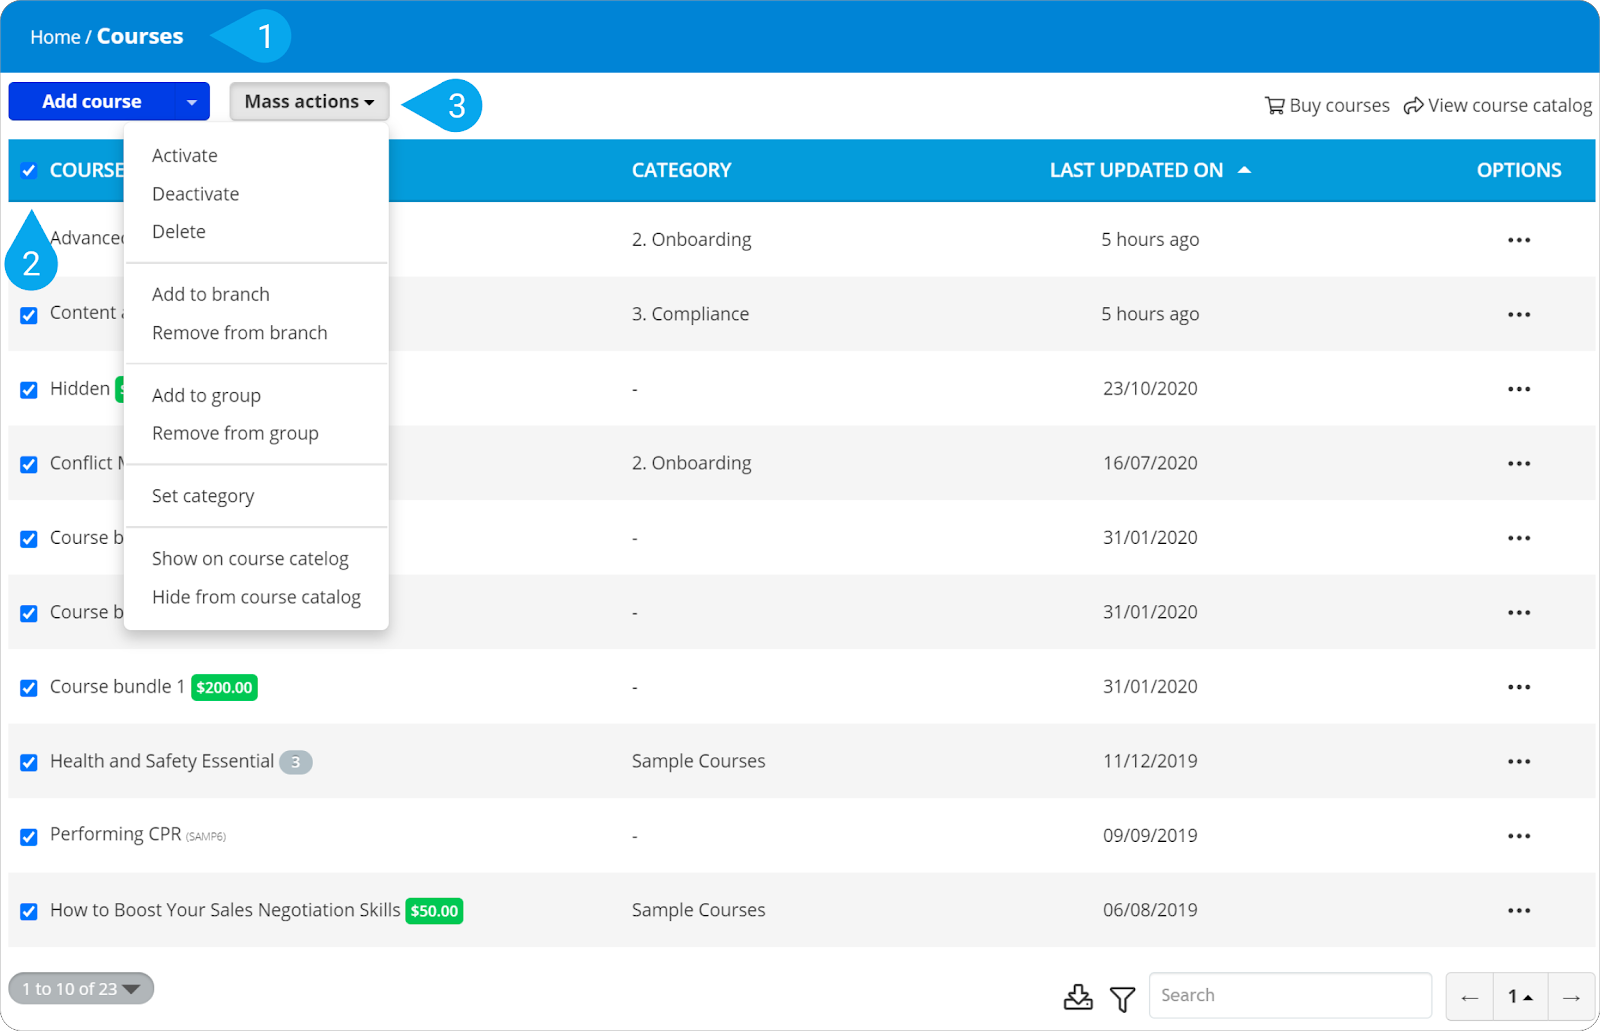Open the page number 1 selector

click(1520, 997)
